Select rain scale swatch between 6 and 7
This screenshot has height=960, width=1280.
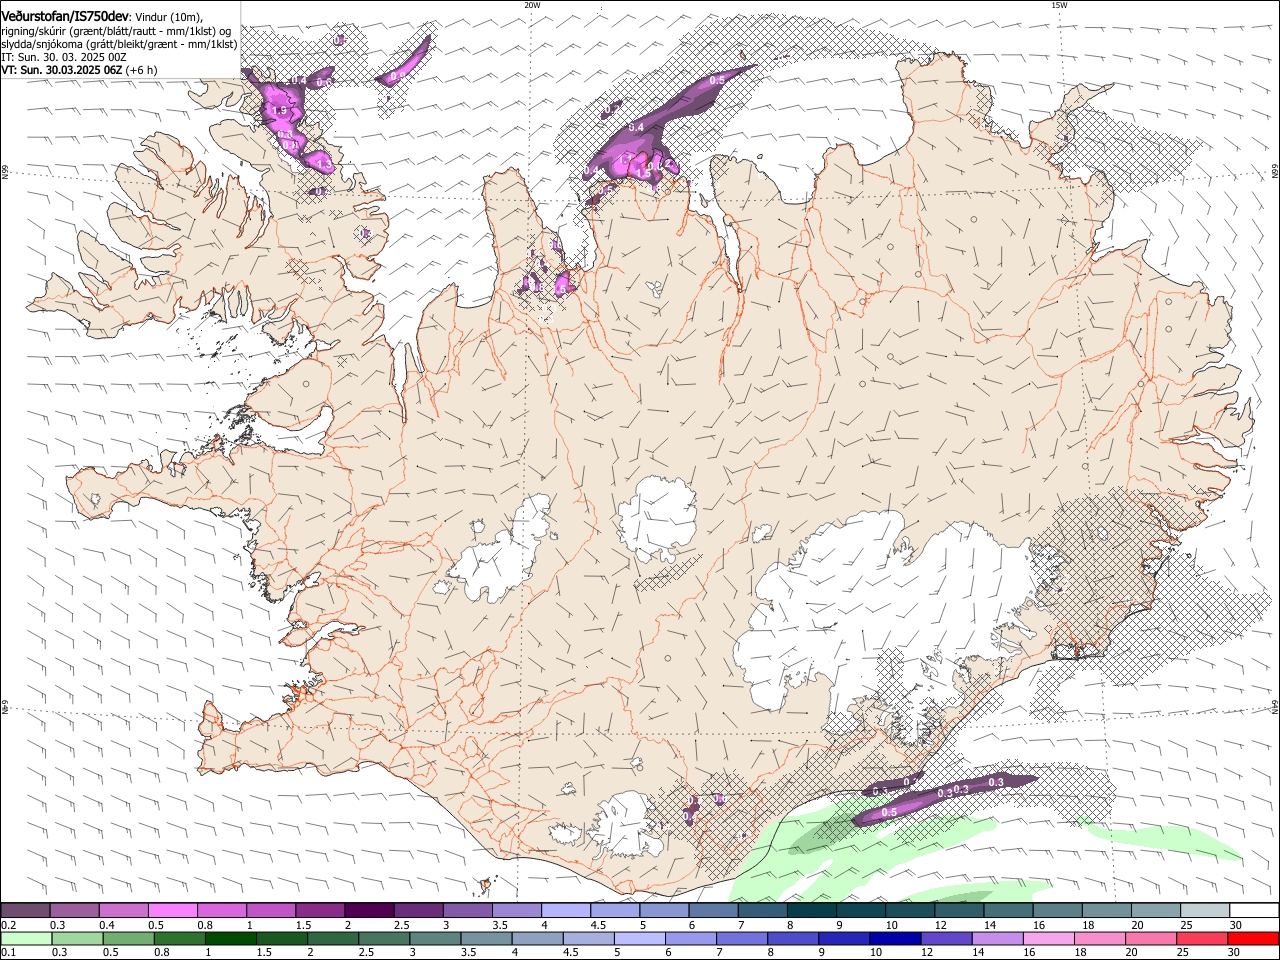click(691, 938)
